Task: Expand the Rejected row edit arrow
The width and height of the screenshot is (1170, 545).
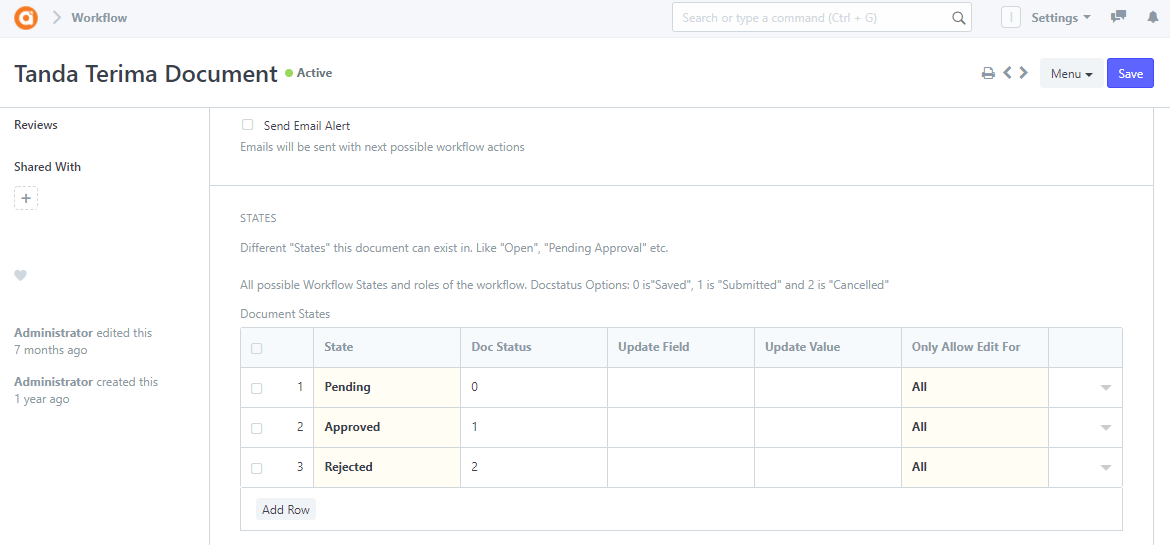Action: click(1106, 467)
